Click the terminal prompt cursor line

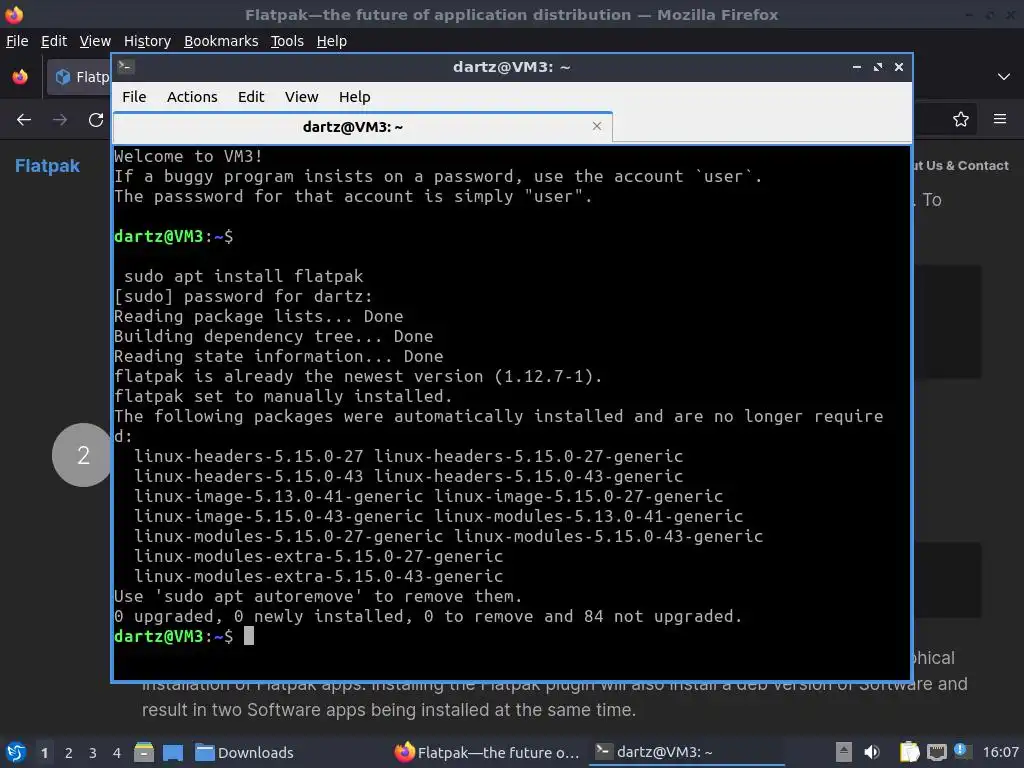pyautogui.click(x=184, y=636)
